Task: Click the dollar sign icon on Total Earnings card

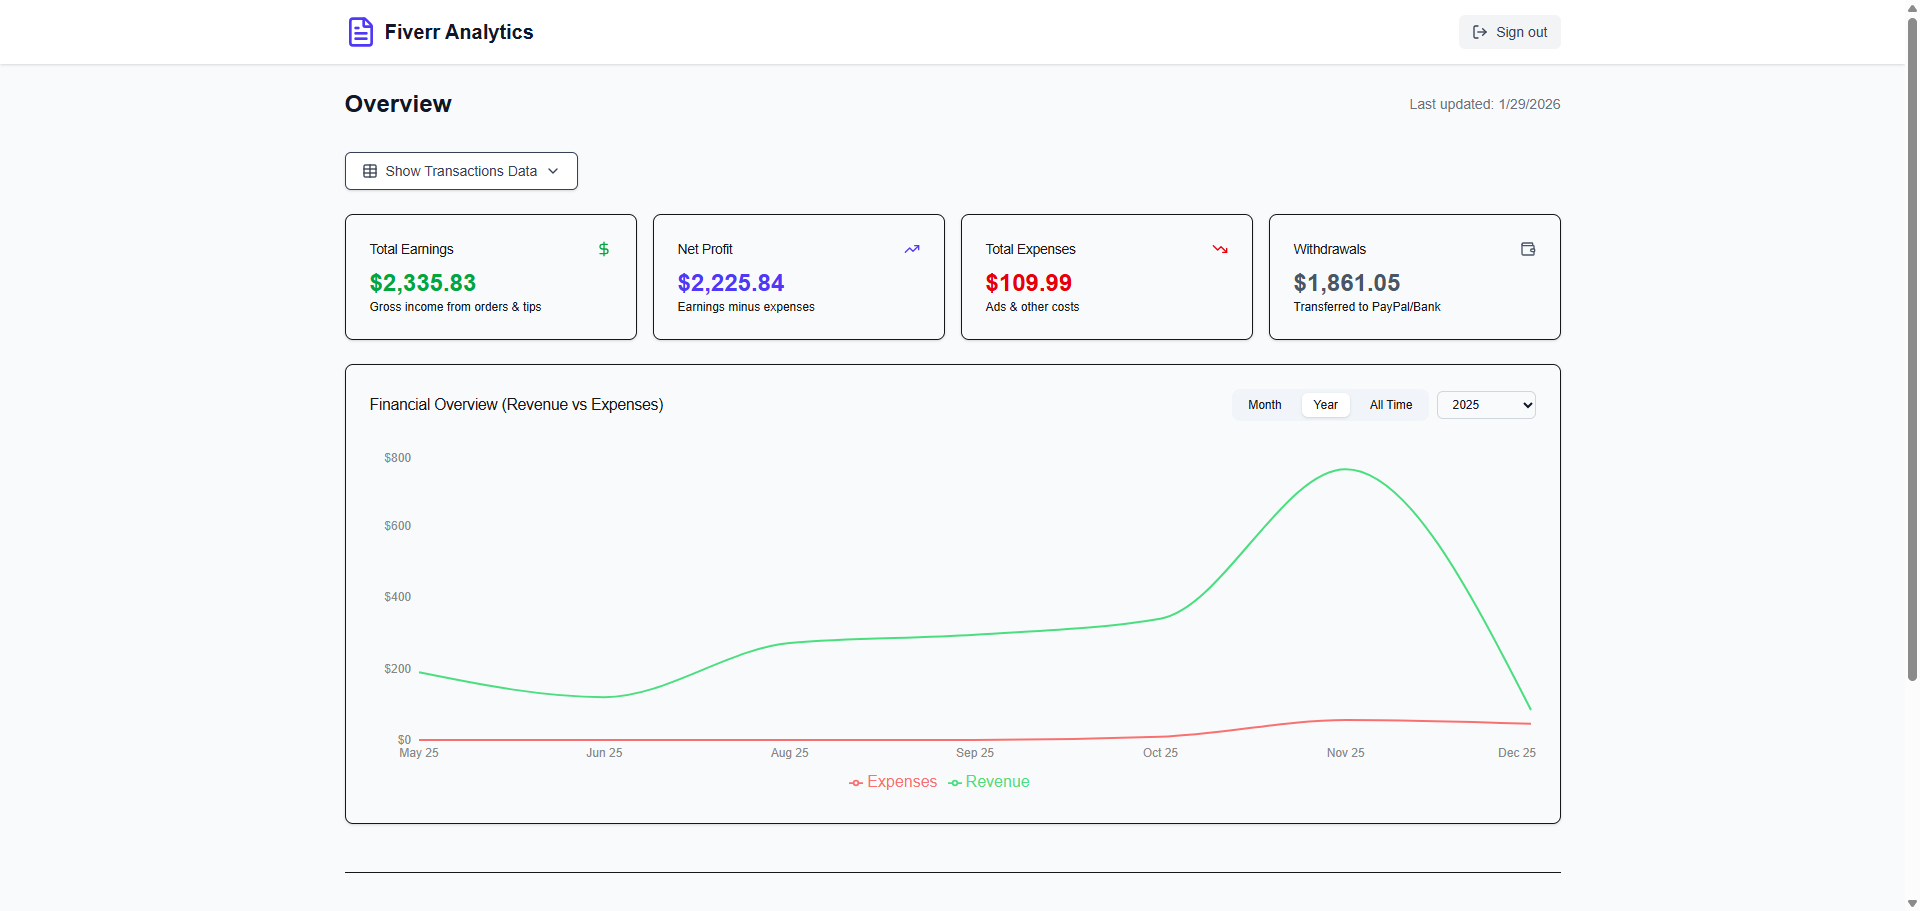Action: tap(603, 249)
